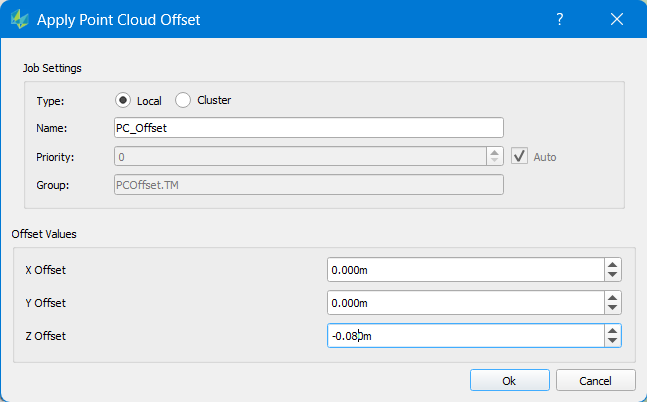The height and width of the screenshot is (402, 647).
Task: Lower Z Offset with the down arrow
Action: (x=613, y=341)
